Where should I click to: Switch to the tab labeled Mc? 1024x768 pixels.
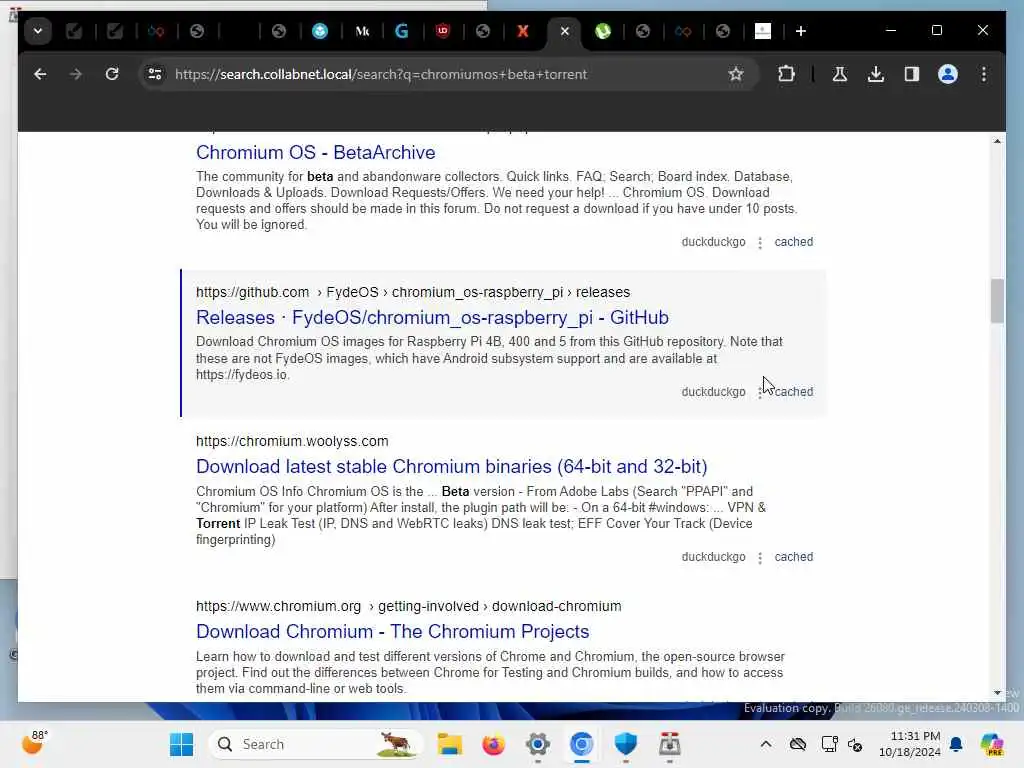pos(362,31)
